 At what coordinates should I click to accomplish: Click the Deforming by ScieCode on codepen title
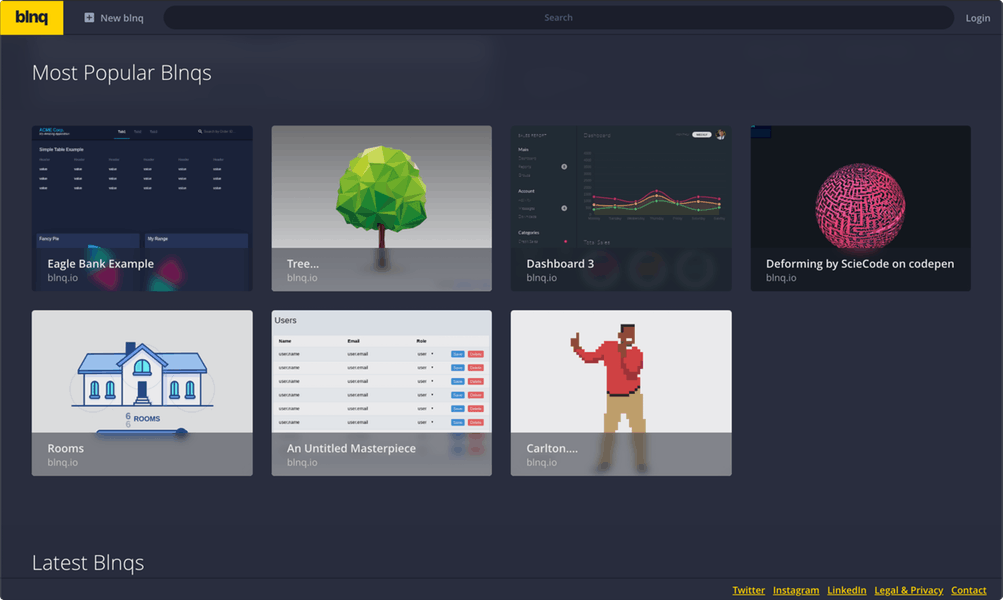860,264
